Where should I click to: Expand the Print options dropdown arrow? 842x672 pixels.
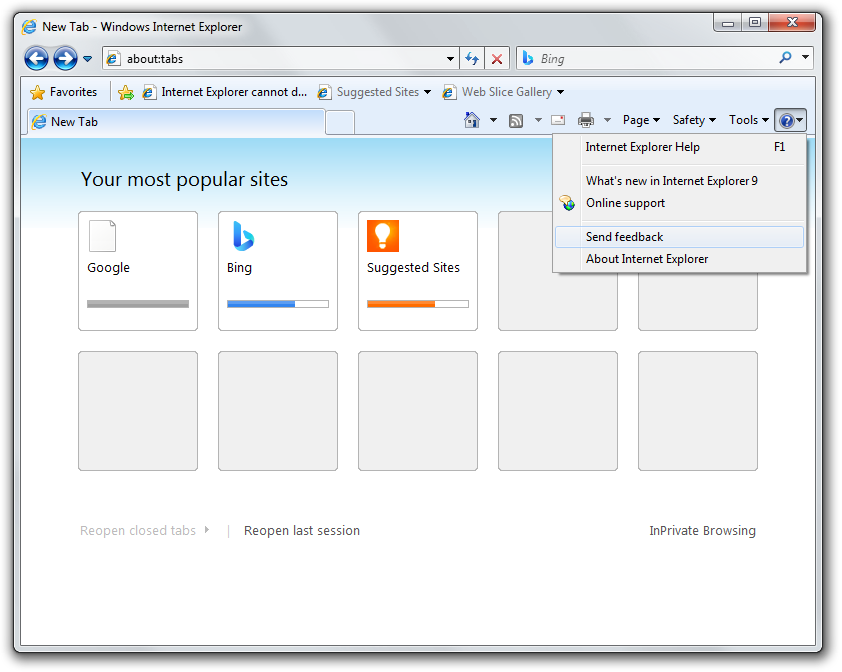(607, 120)
